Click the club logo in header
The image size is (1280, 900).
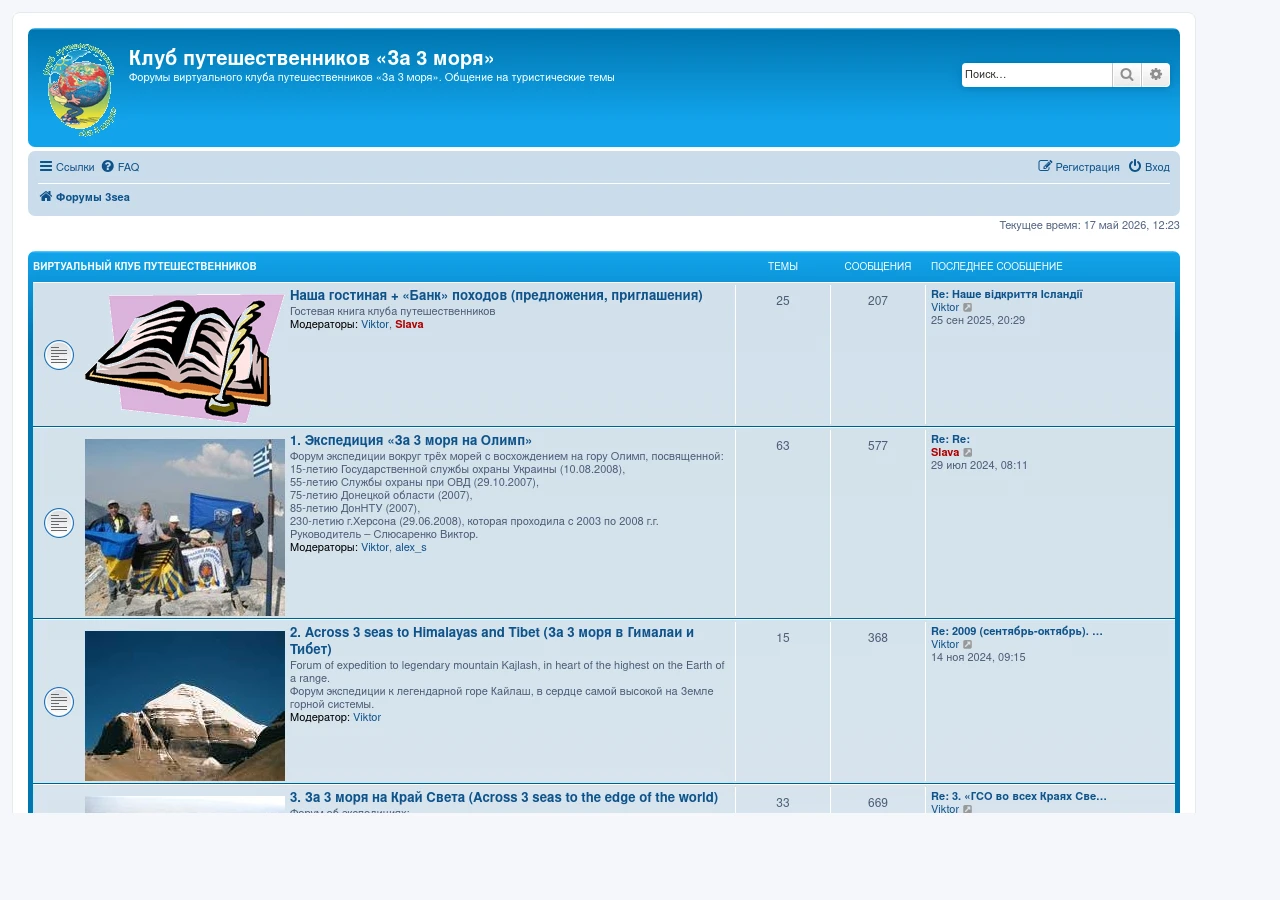point(80,89)
